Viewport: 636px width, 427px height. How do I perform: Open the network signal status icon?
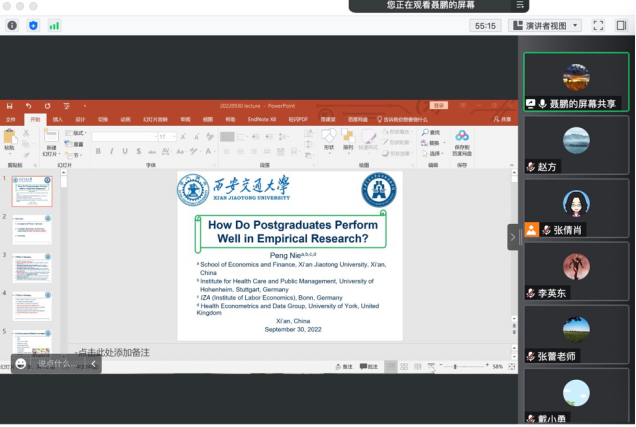54,25
